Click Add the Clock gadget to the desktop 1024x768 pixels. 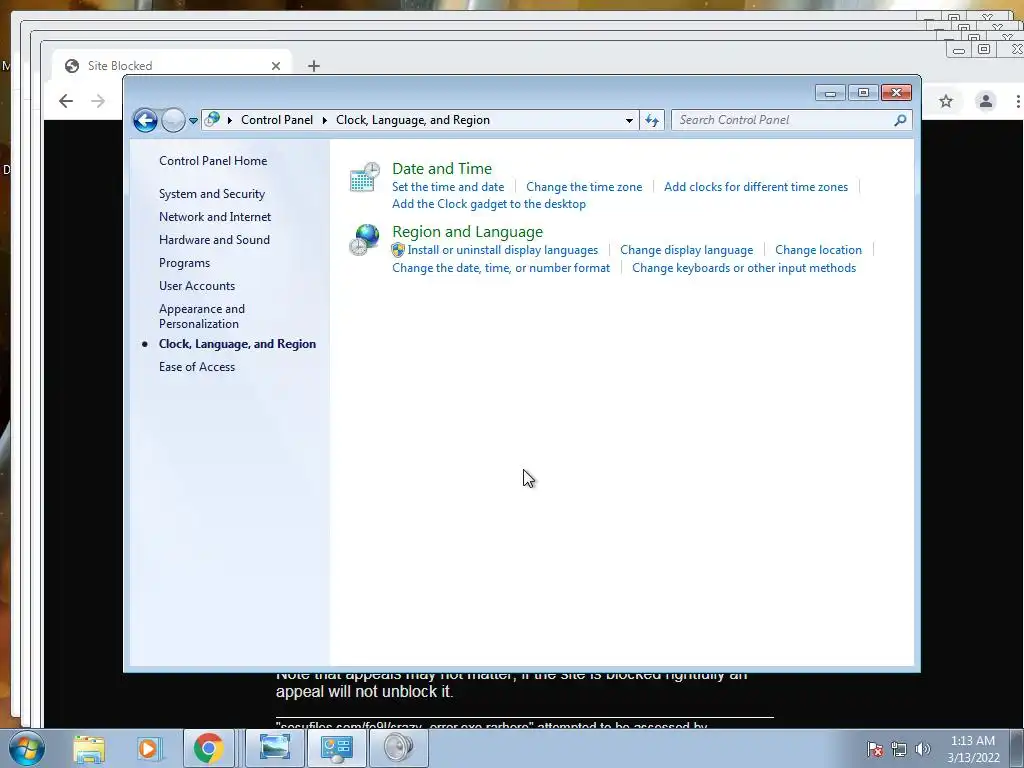pyautogui.click(x=488, y=204)
